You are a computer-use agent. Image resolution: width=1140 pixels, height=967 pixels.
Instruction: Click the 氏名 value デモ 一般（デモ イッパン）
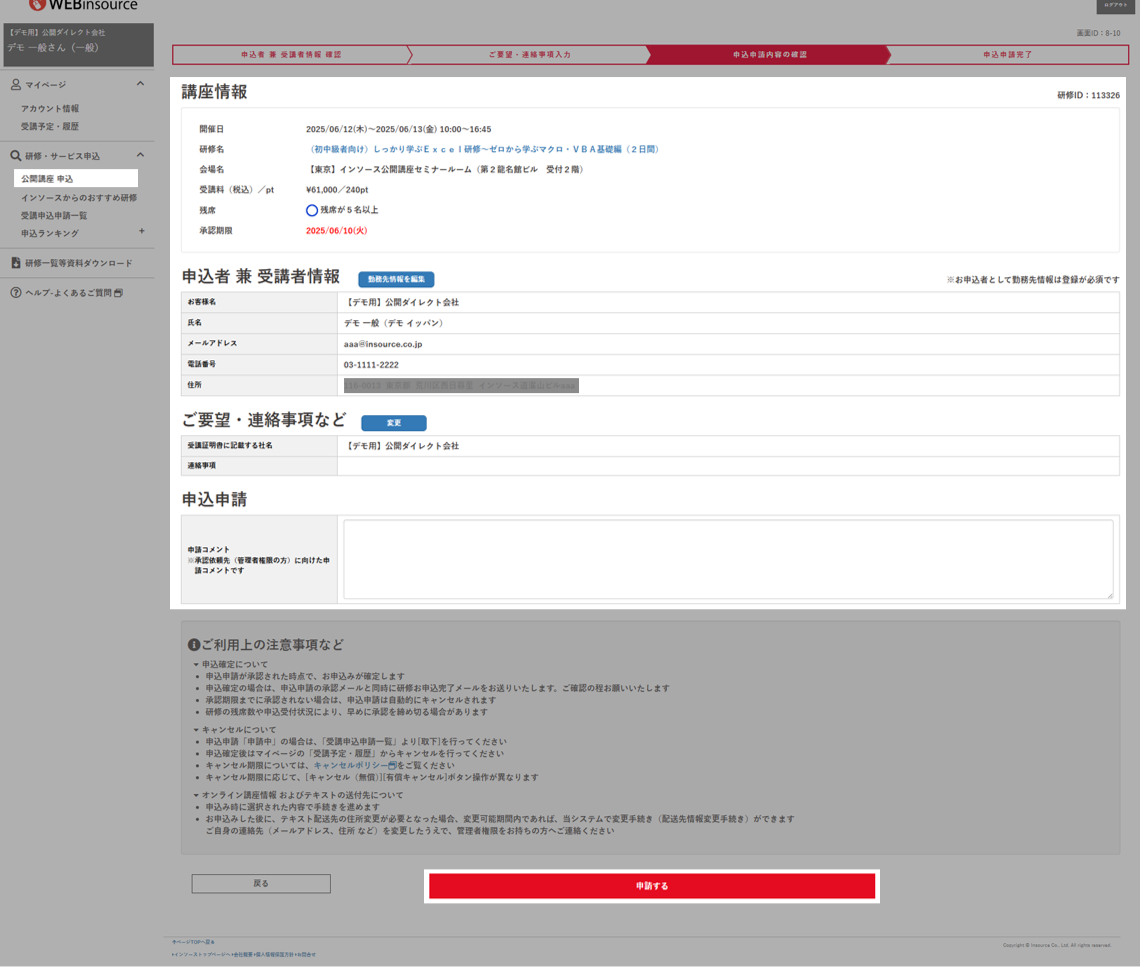[x=393, y=323]
